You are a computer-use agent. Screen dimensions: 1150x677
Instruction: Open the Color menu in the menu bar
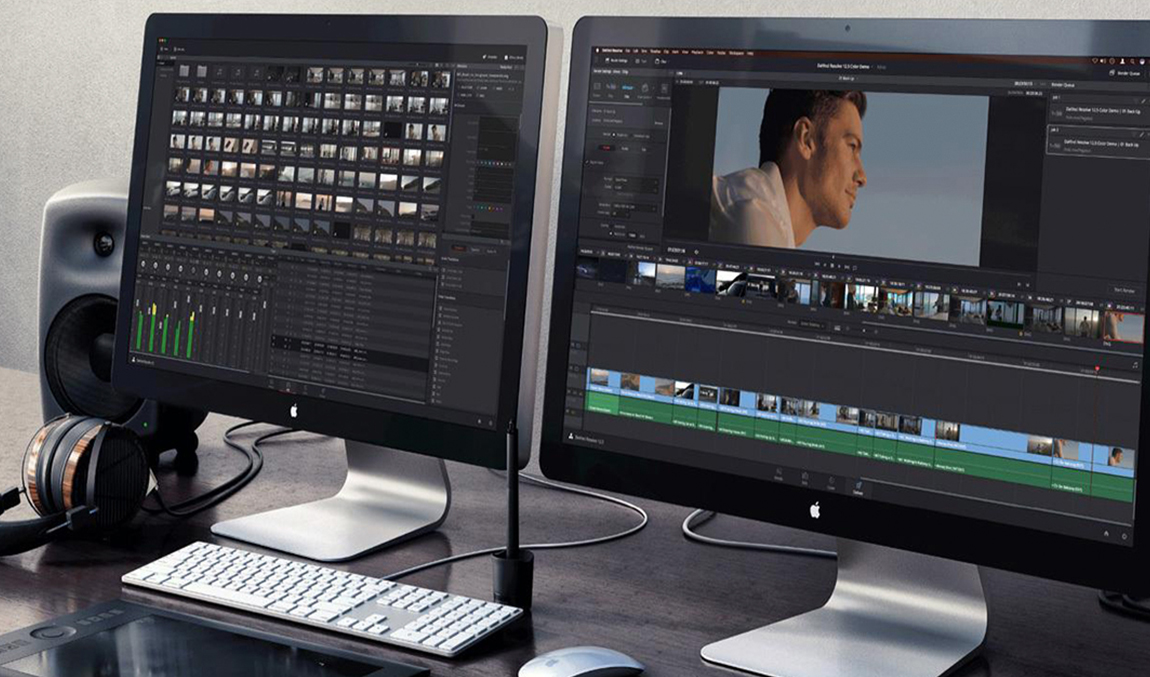[710, 53]
